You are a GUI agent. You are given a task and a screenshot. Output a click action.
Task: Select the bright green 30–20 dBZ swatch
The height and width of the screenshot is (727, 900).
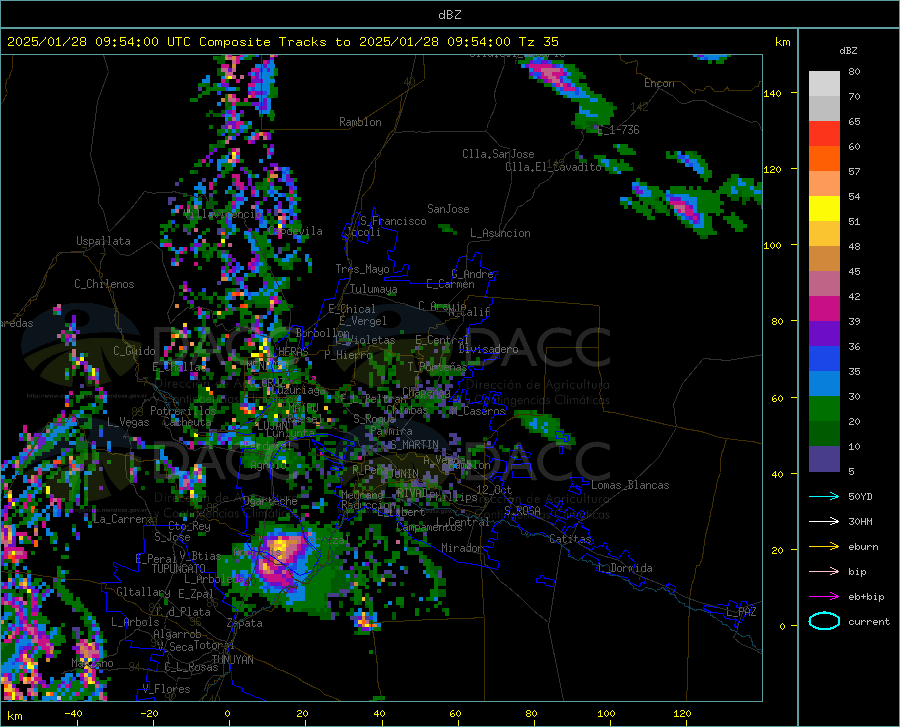click(x=824, y=409)
